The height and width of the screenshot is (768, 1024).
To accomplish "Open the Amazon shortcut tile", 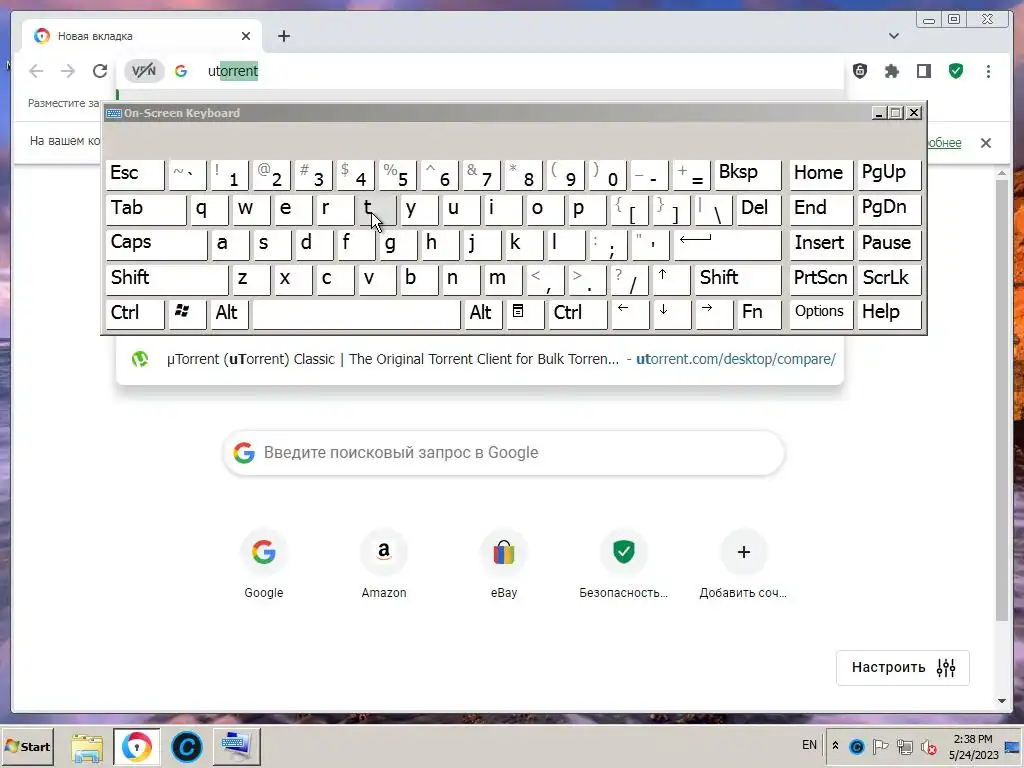I will pos(384,565).
